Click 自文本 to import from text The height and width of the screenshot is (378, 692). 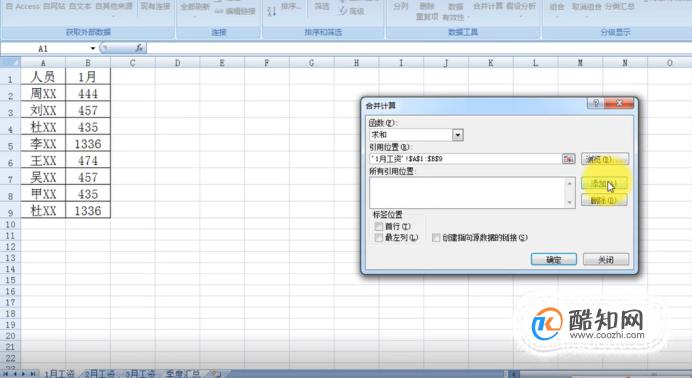pyautogui.click(x=80, y=7)
